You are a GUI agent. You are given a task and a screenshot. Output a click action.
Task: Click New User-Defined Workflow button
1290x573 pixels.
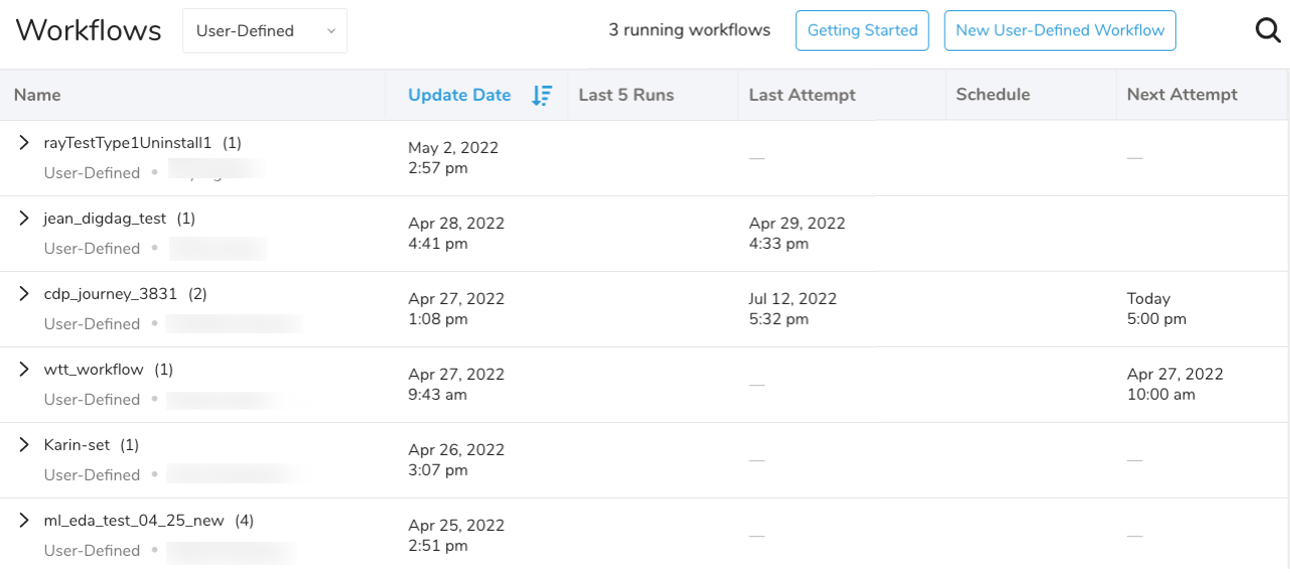1059,31
